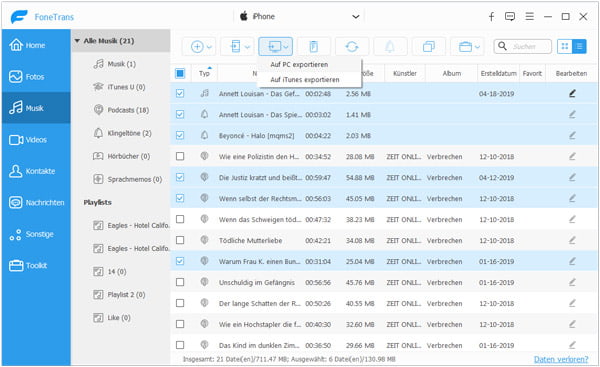This screenshot has width=600, height=367.
Task: Click the duplicate finder toolbar icon
Action: [x=429, y=47]
